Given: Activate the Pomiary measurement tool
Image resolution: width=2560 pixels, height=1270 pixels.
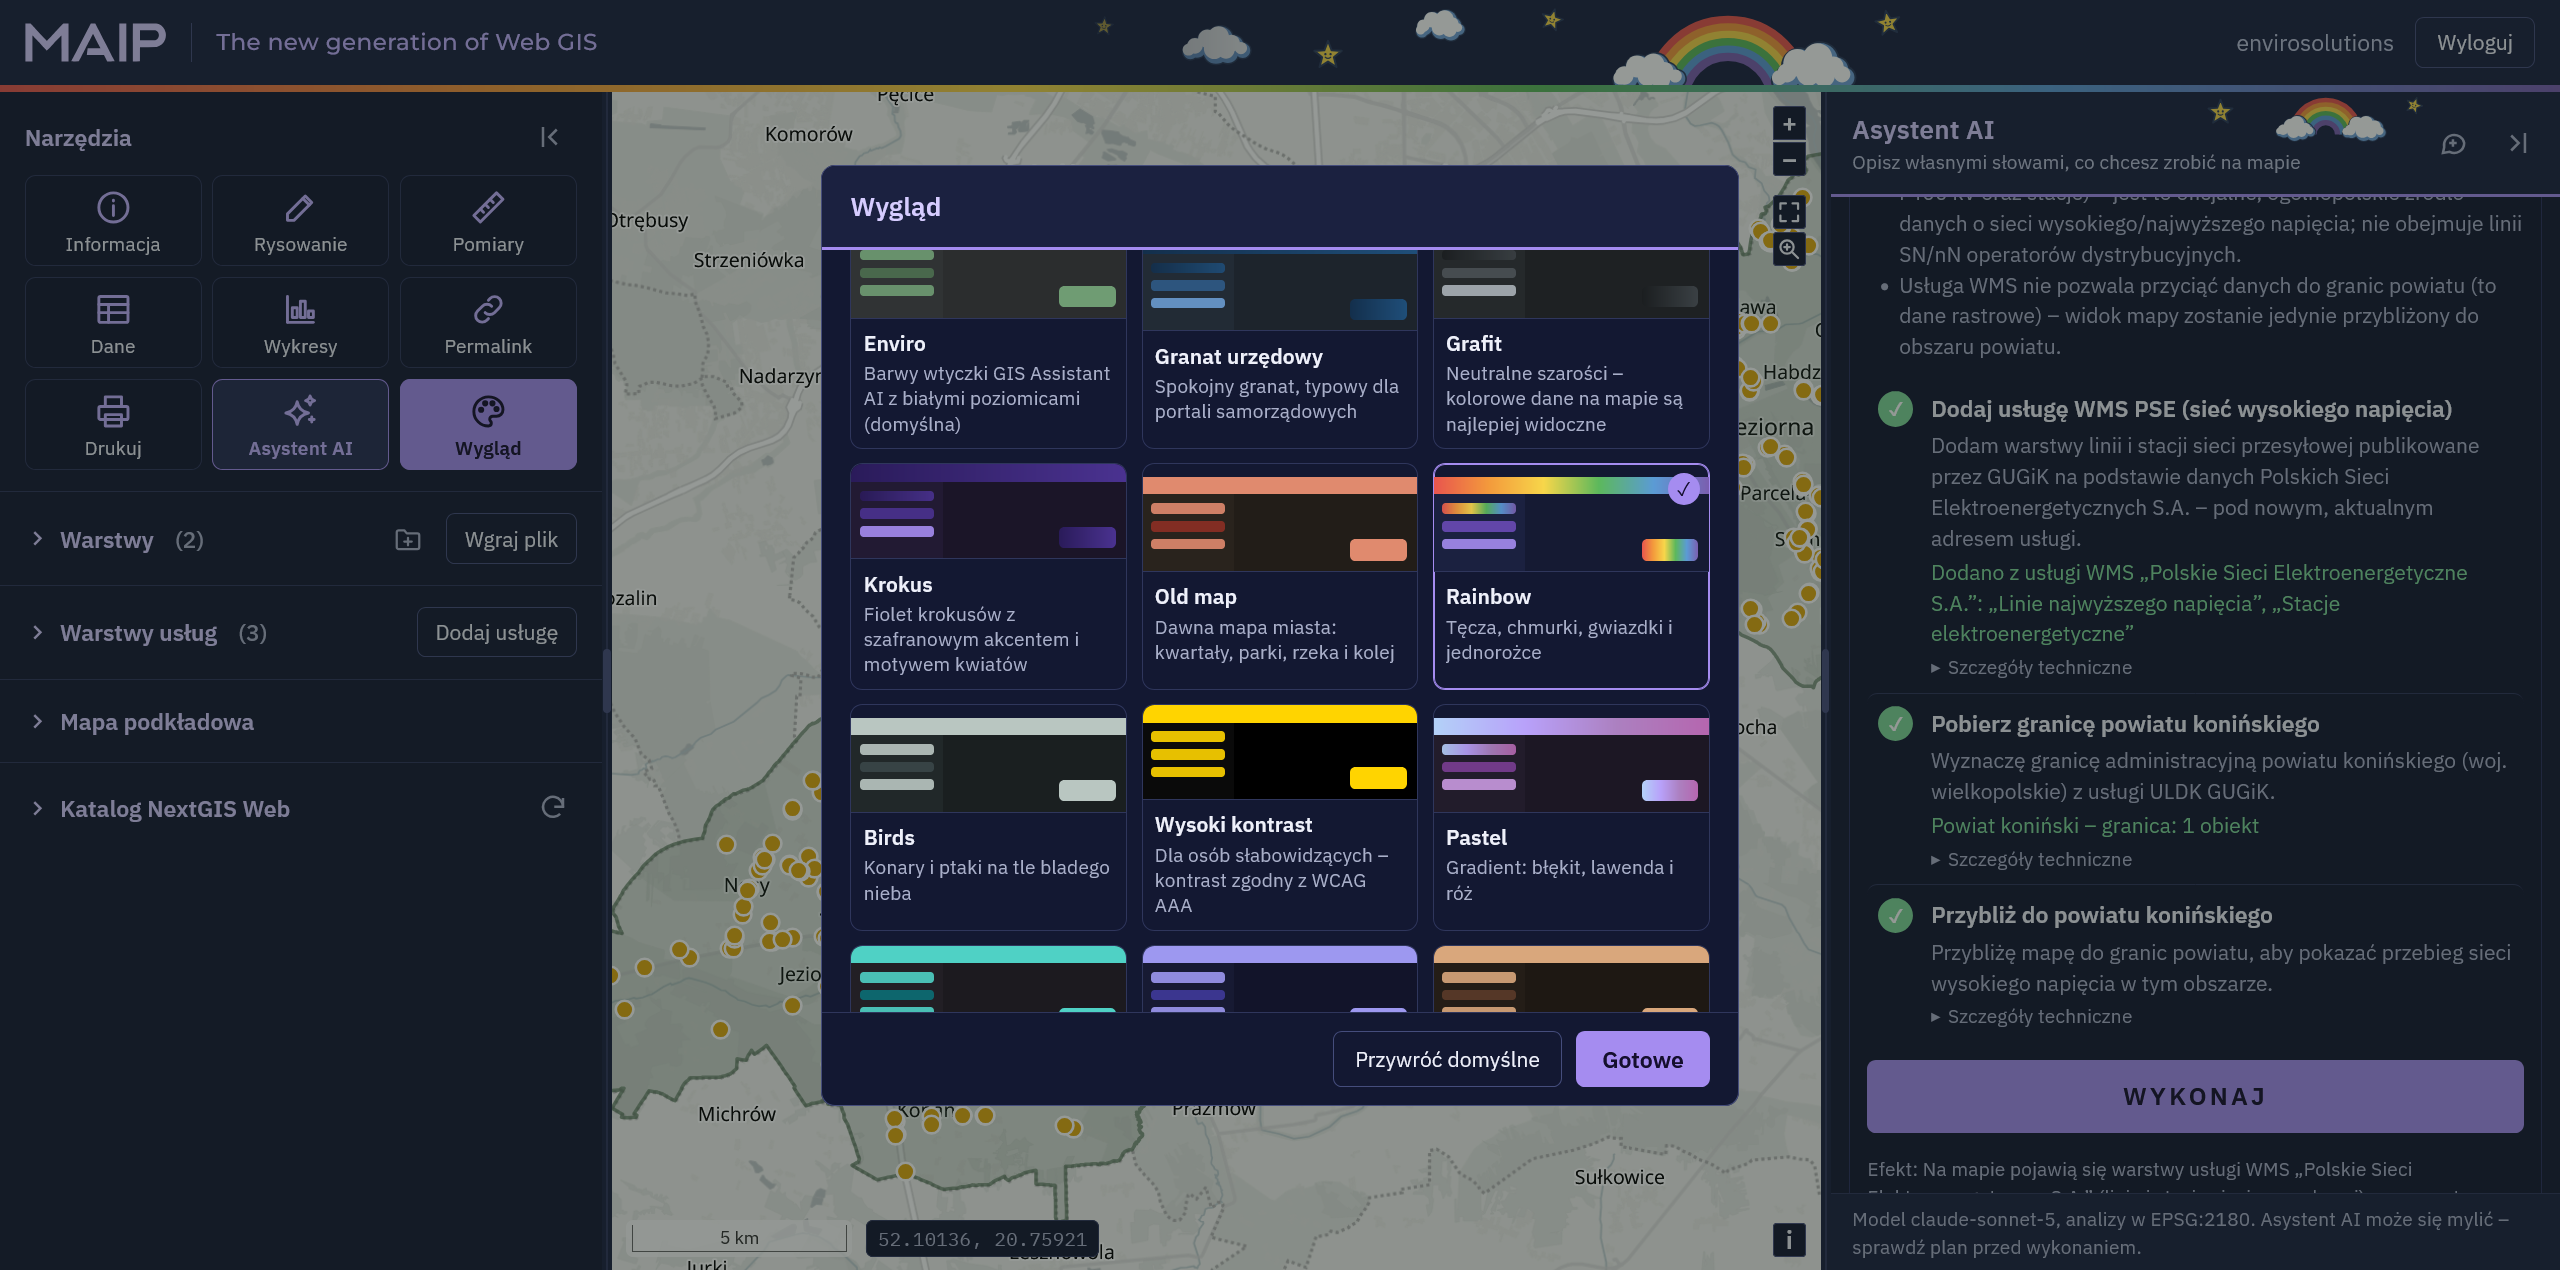Looking at the screenshot, I should [x=488, y=221].
